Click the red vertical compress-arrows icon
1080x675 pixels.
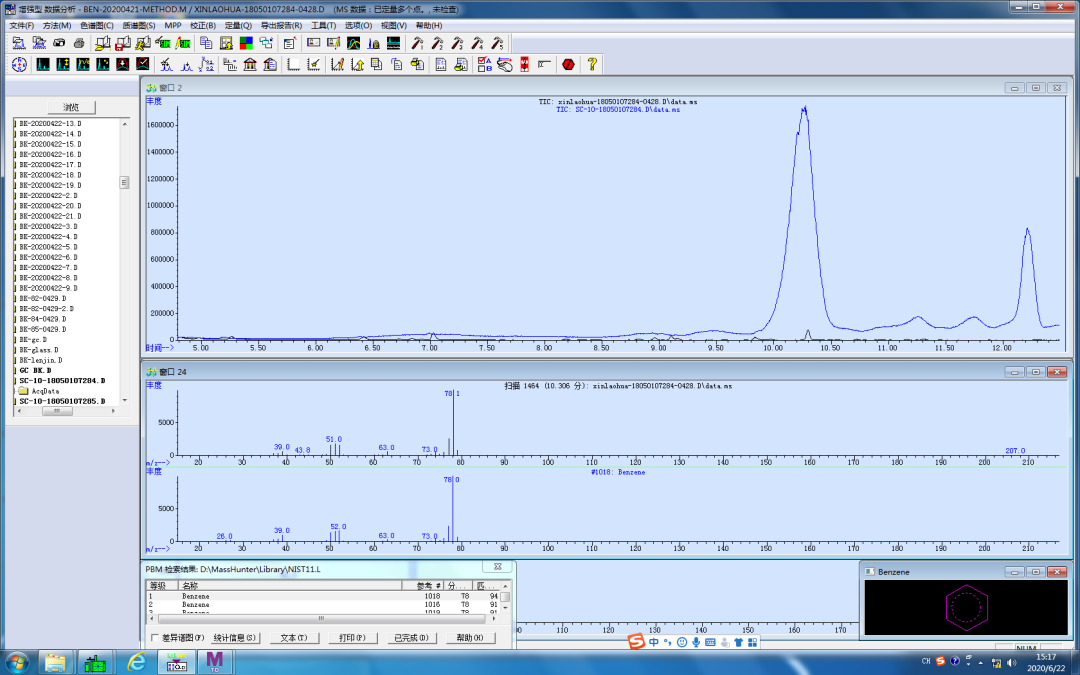coord(525,64)
